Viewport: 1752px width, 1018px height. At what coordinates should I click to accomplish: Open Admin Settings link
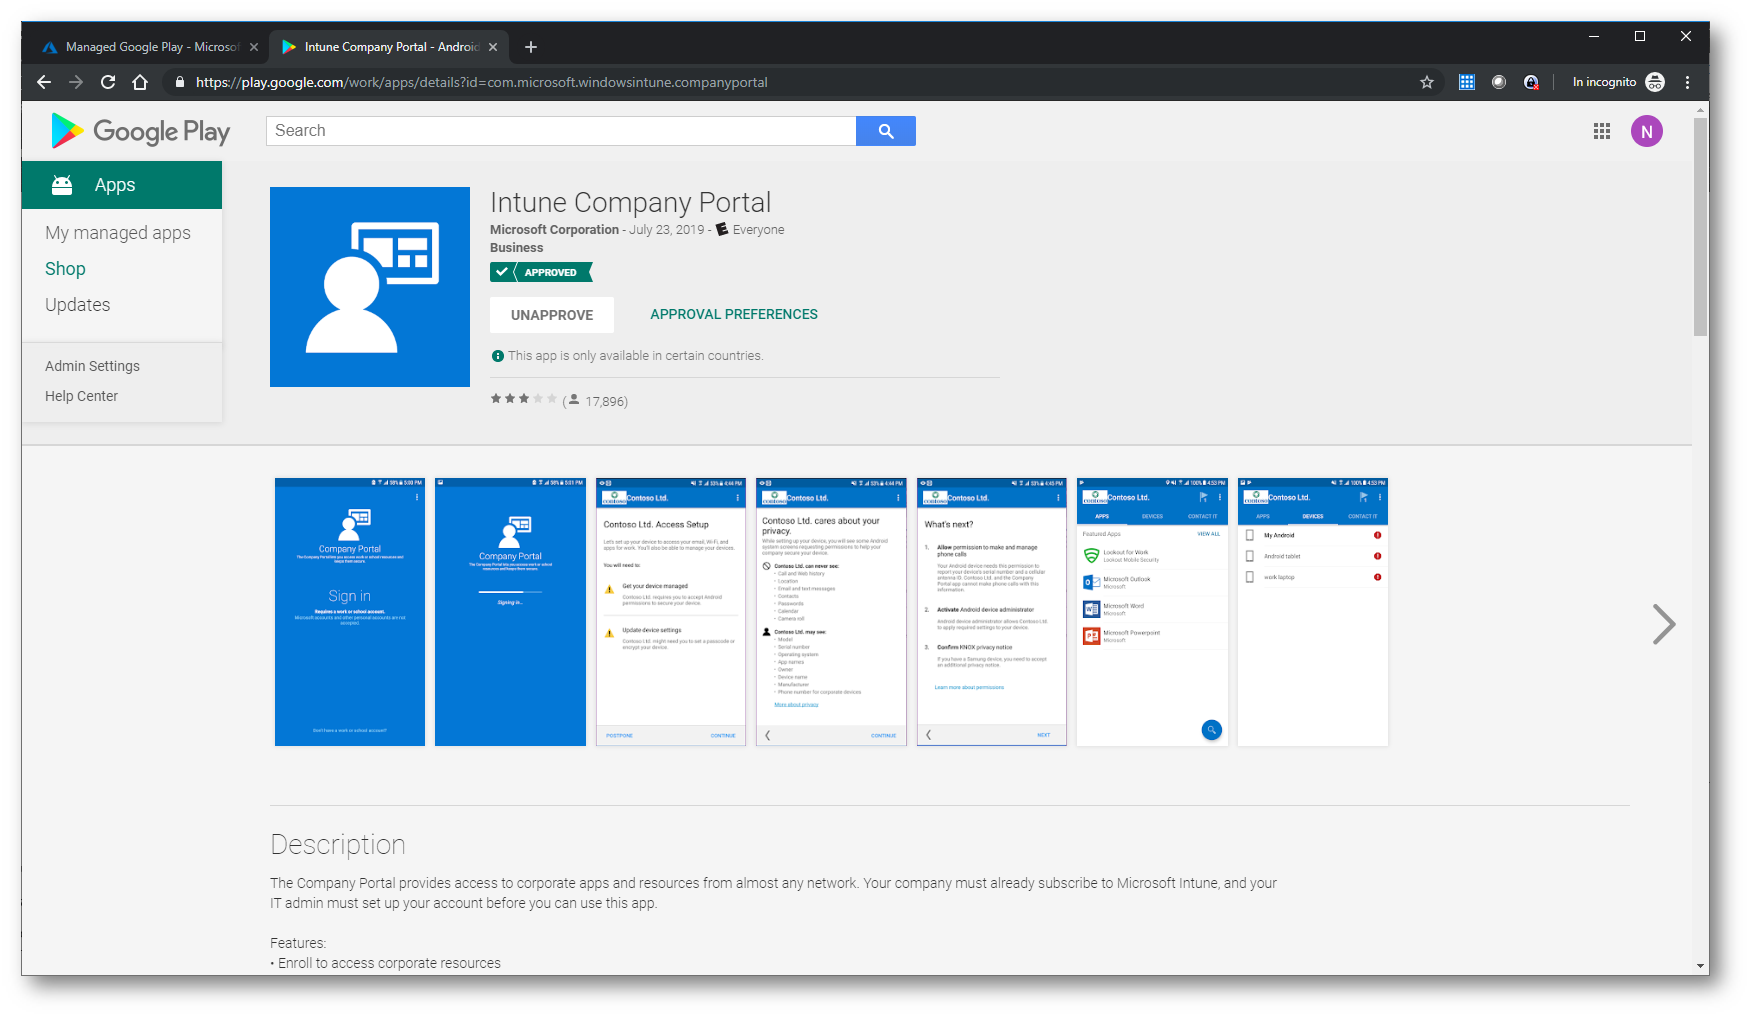point(92,366)
